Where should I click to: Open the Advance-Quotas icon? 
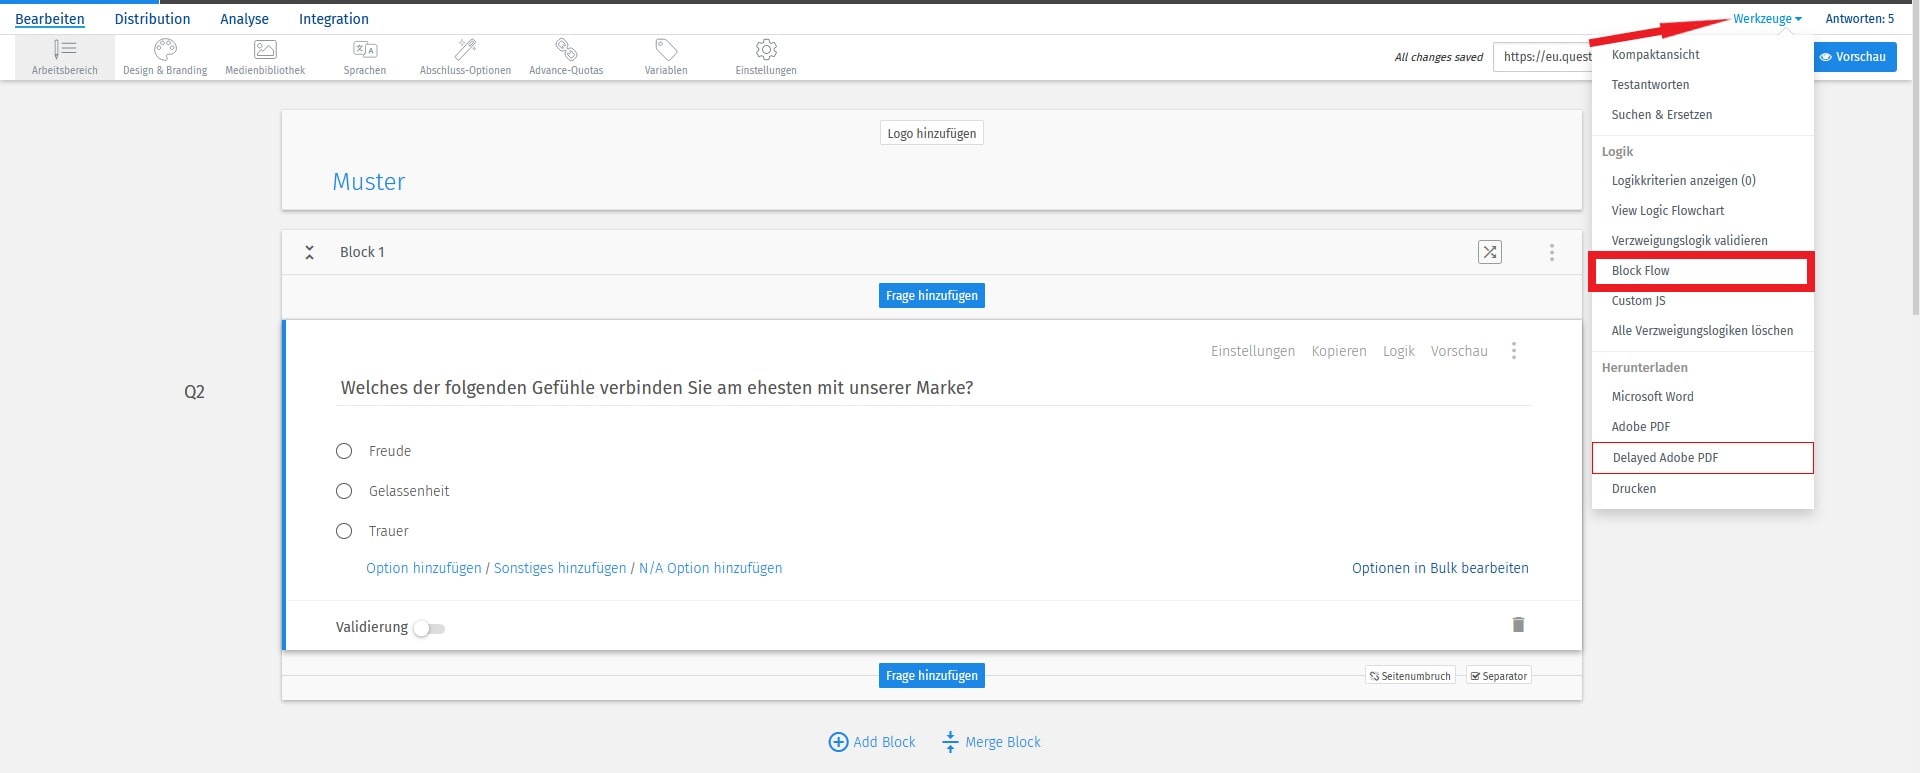coord(566,49)
